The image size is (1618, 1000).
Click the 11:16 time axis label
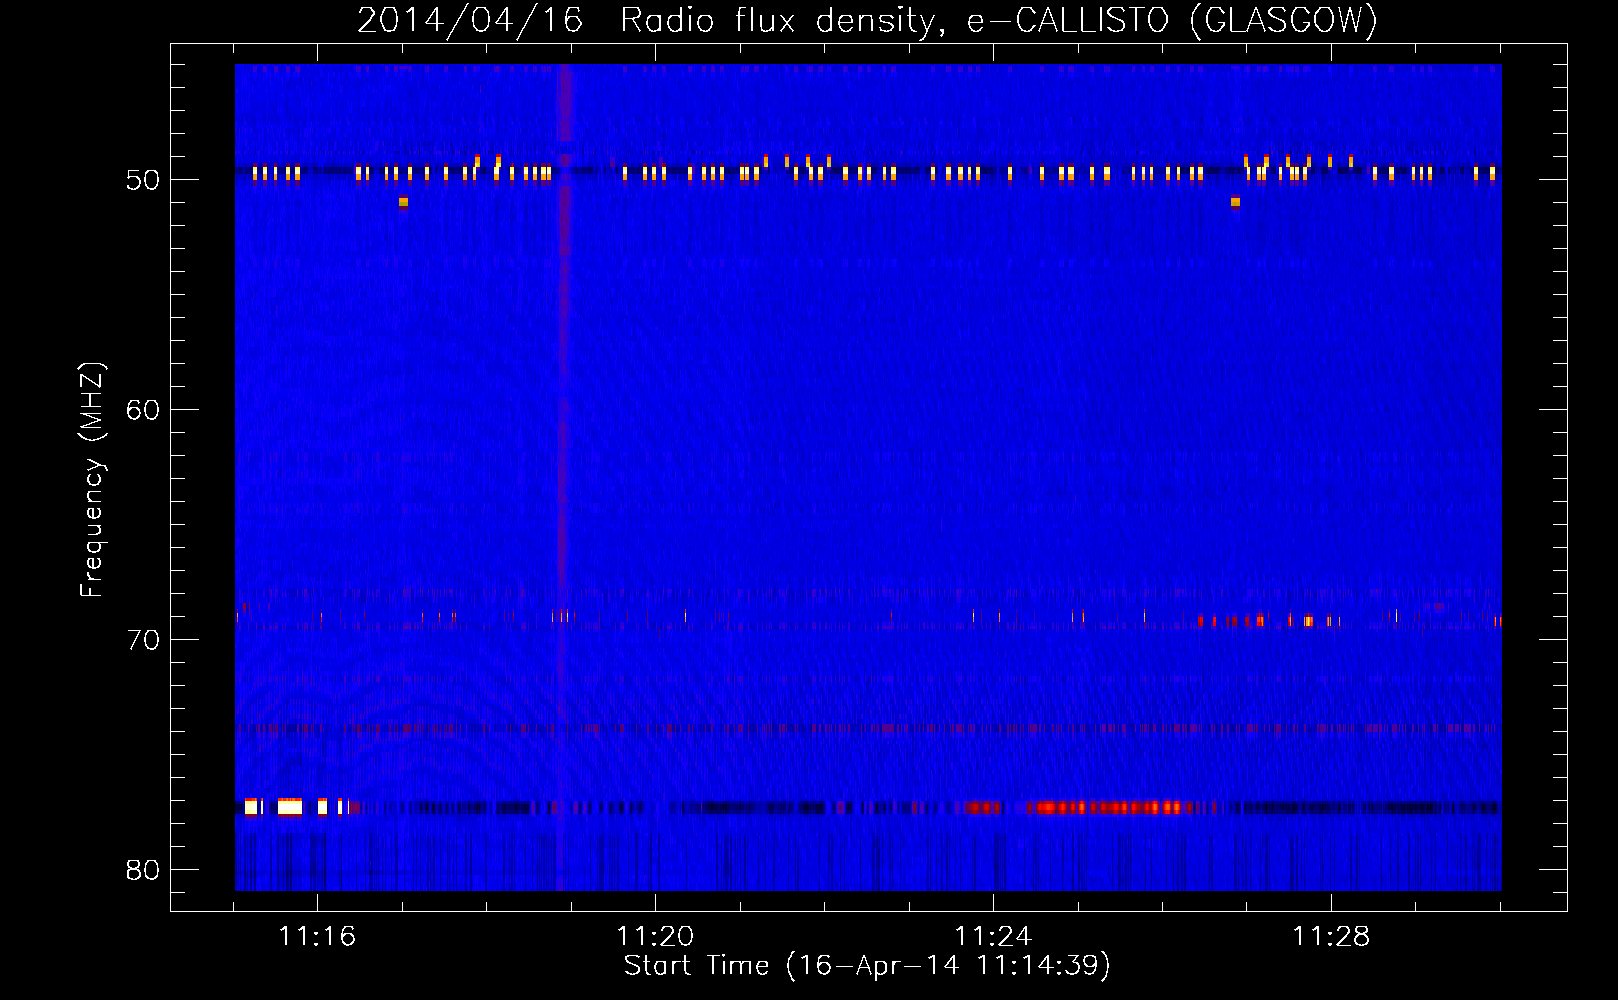[x=317, y=937]
